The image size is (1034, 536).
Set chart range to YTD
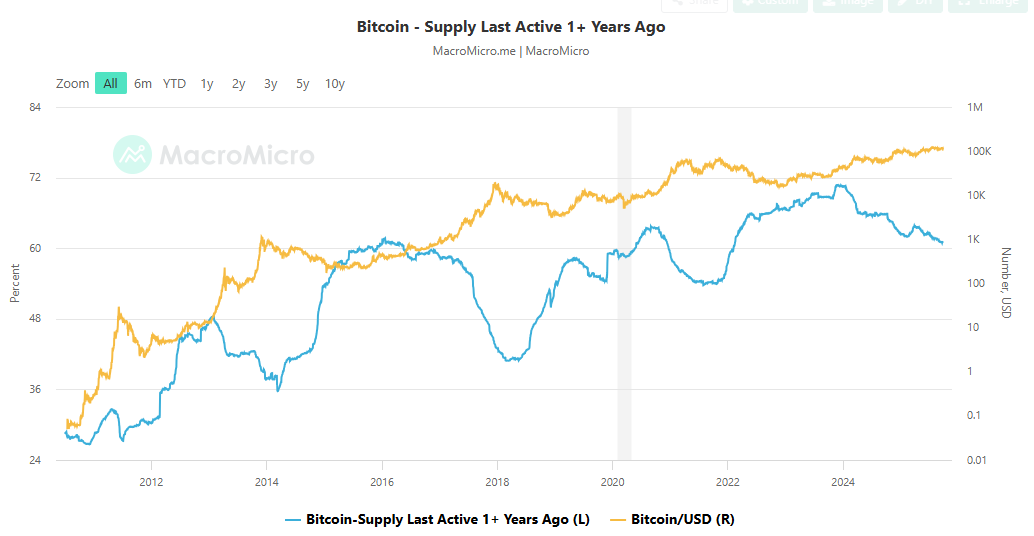click(174, 83)
